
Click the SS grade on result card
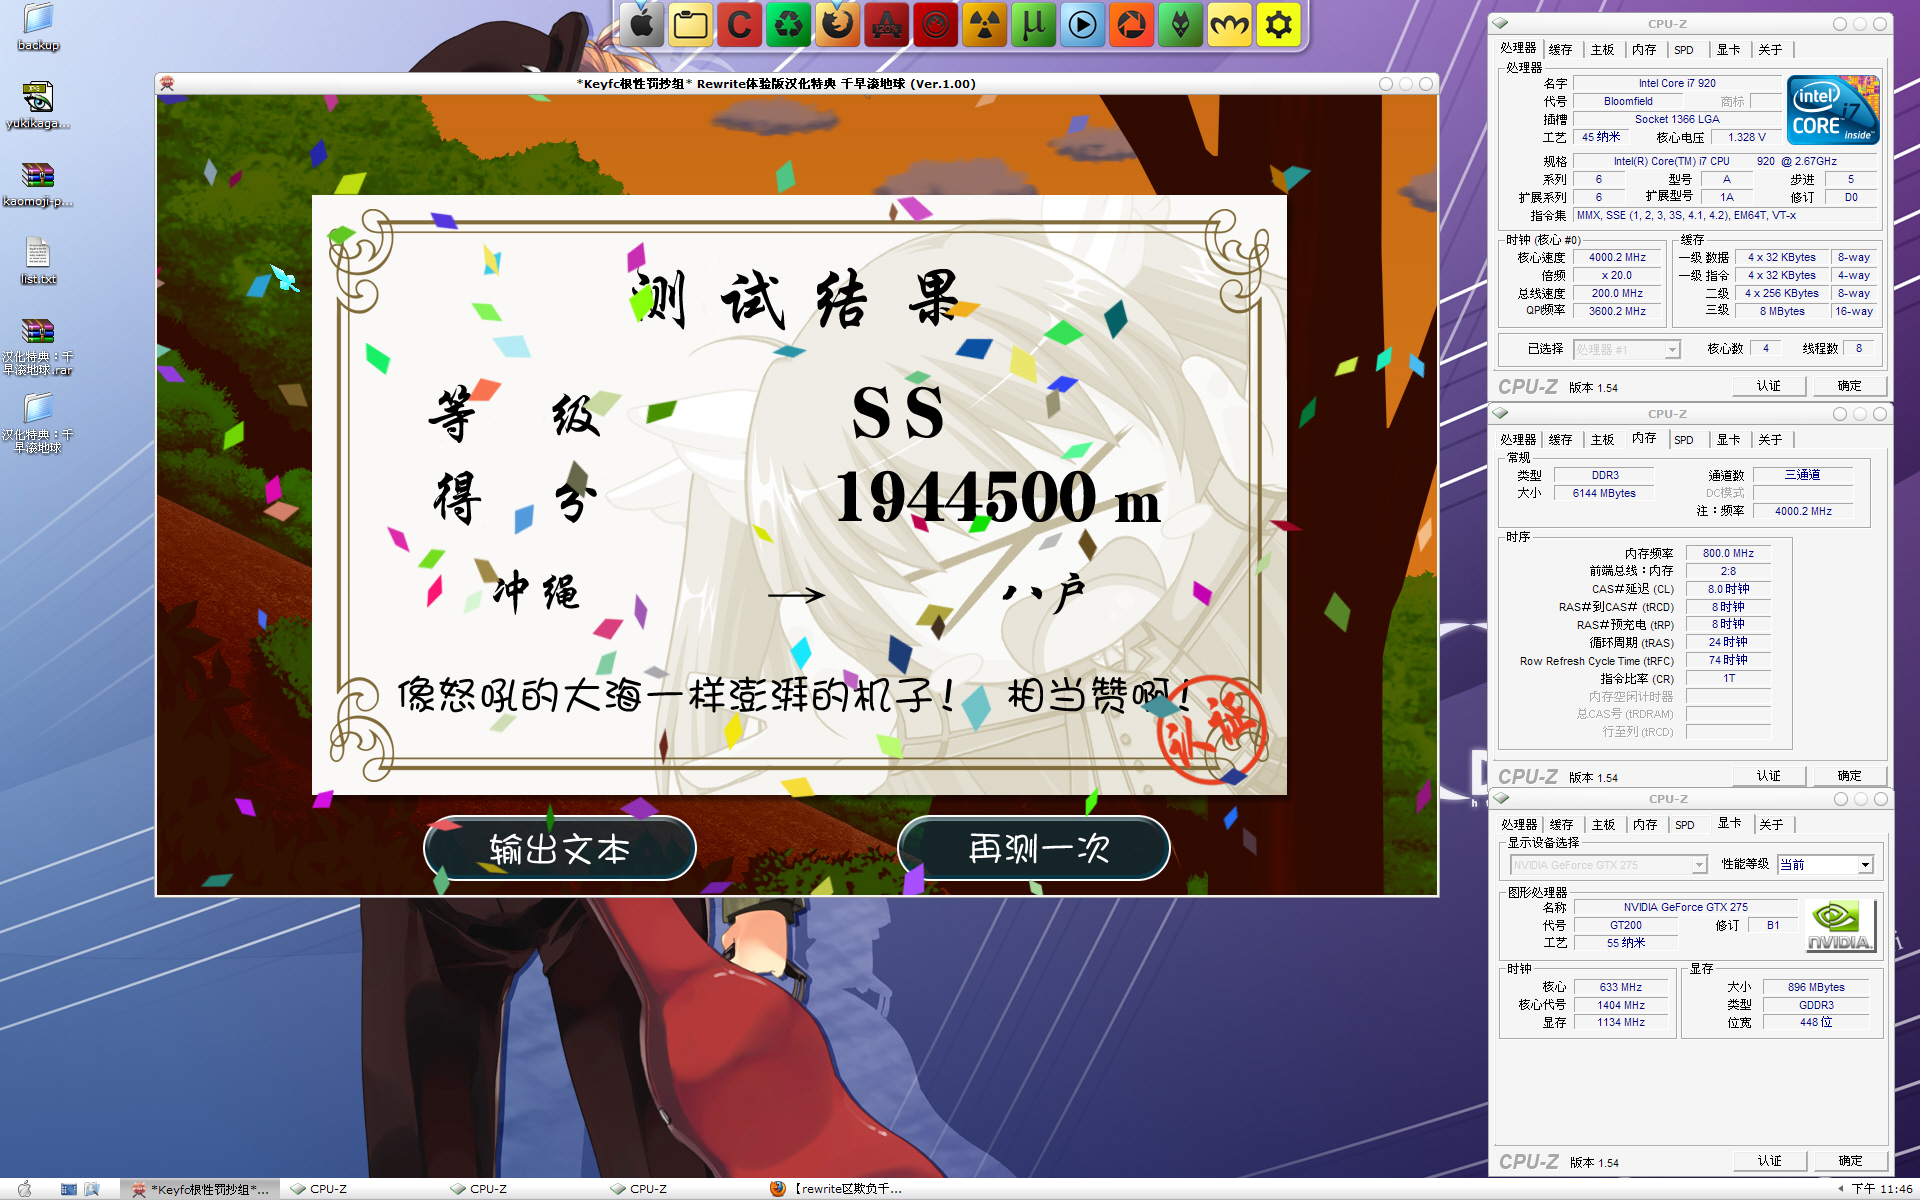click(897, 411)
